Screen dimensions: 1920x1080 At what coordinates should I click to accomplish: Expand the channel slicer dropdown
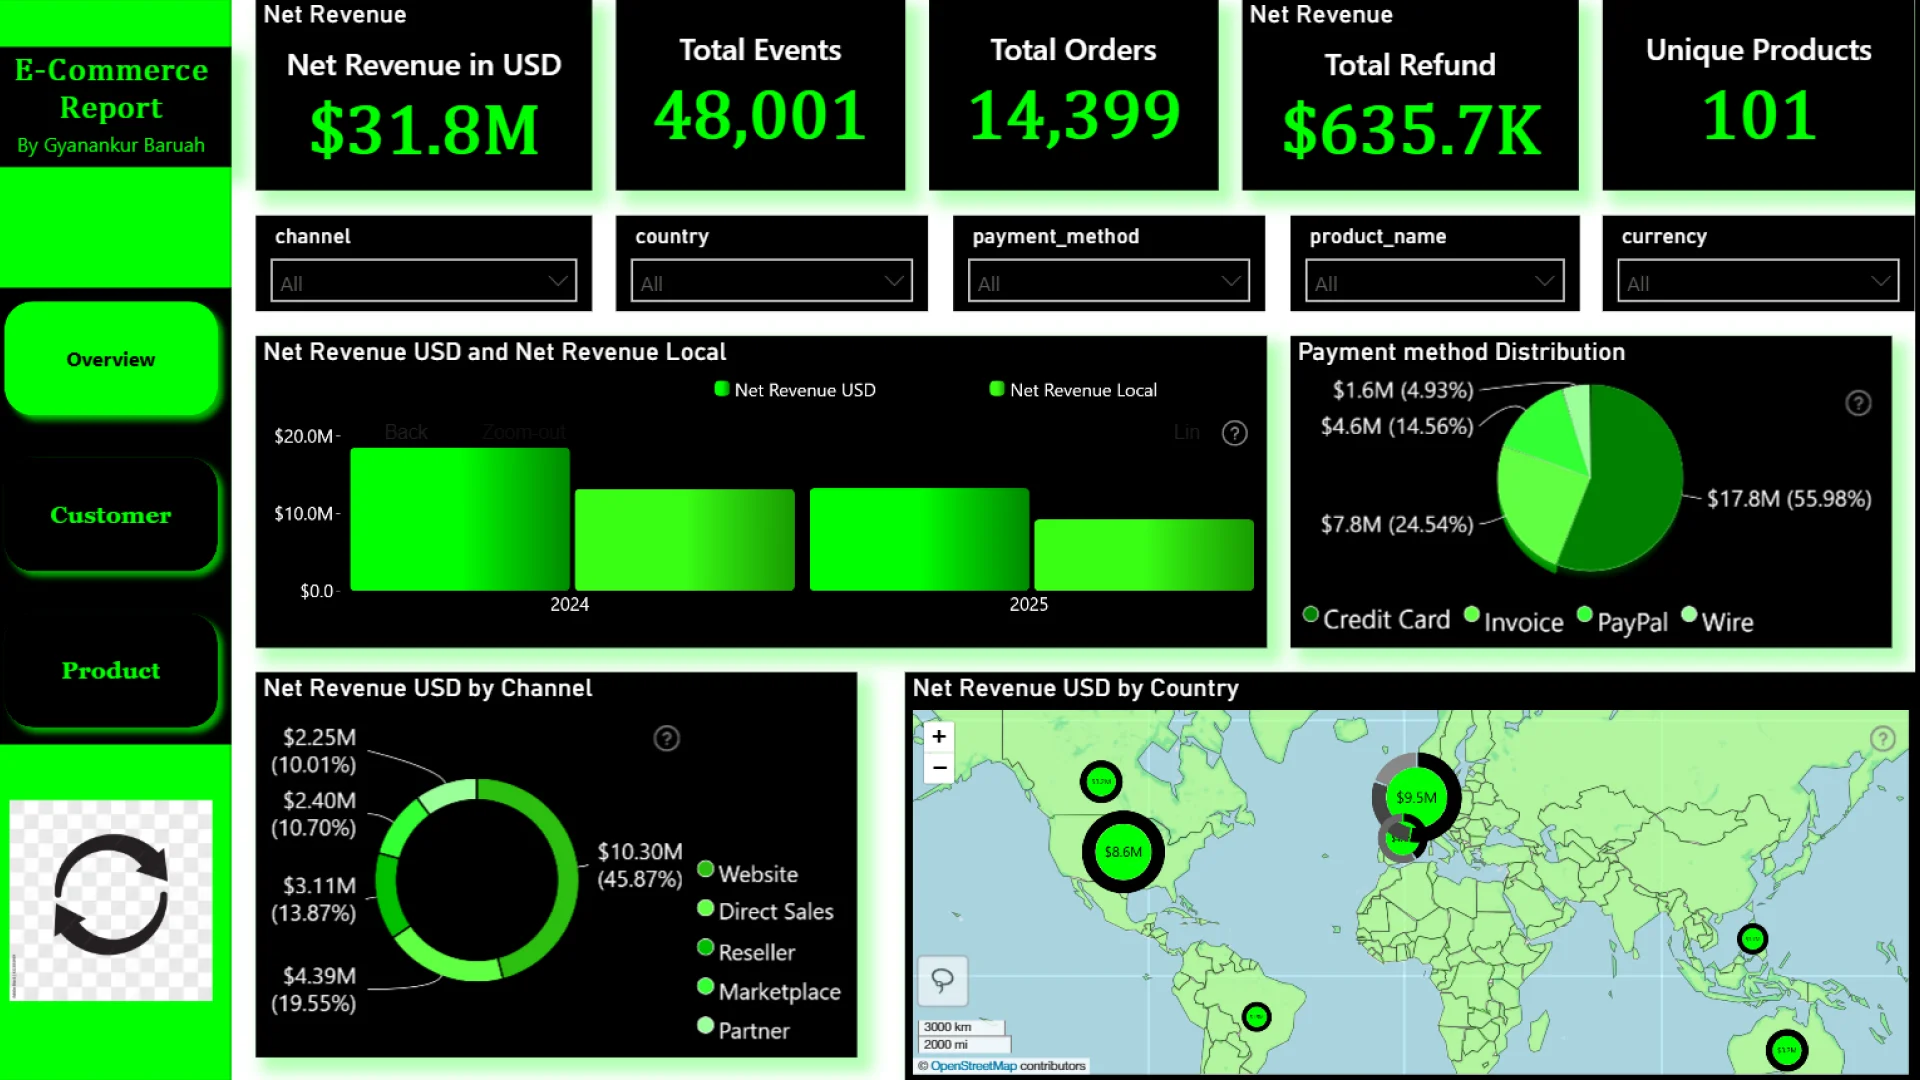pyautogui.click(x=423, y=281)
